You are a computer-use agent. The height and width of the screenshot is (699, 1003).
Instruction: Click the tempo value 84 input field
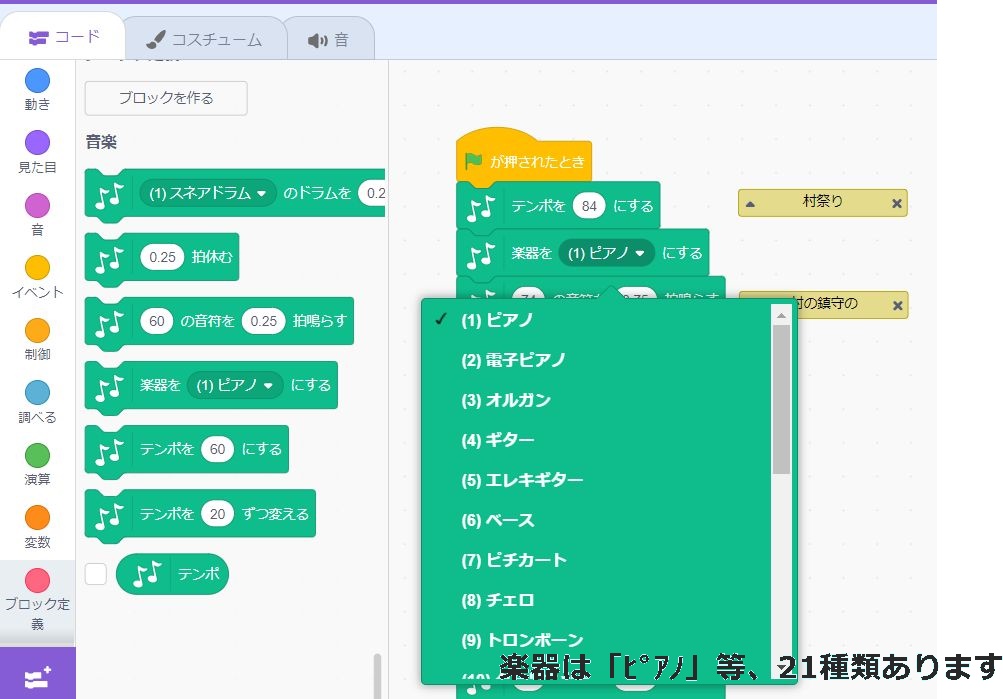click(589, 206)
